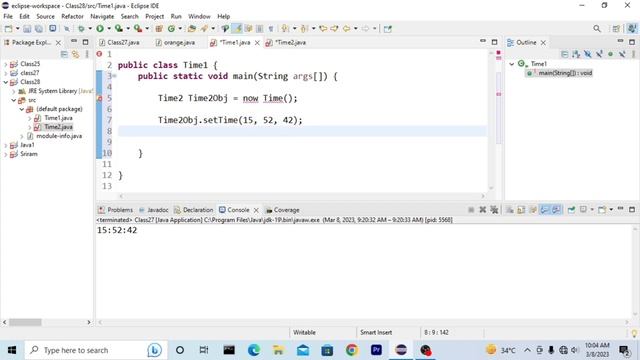The image size is (640, 360).
Task: Switch to the Problems tab
Action: pos(116,210)
